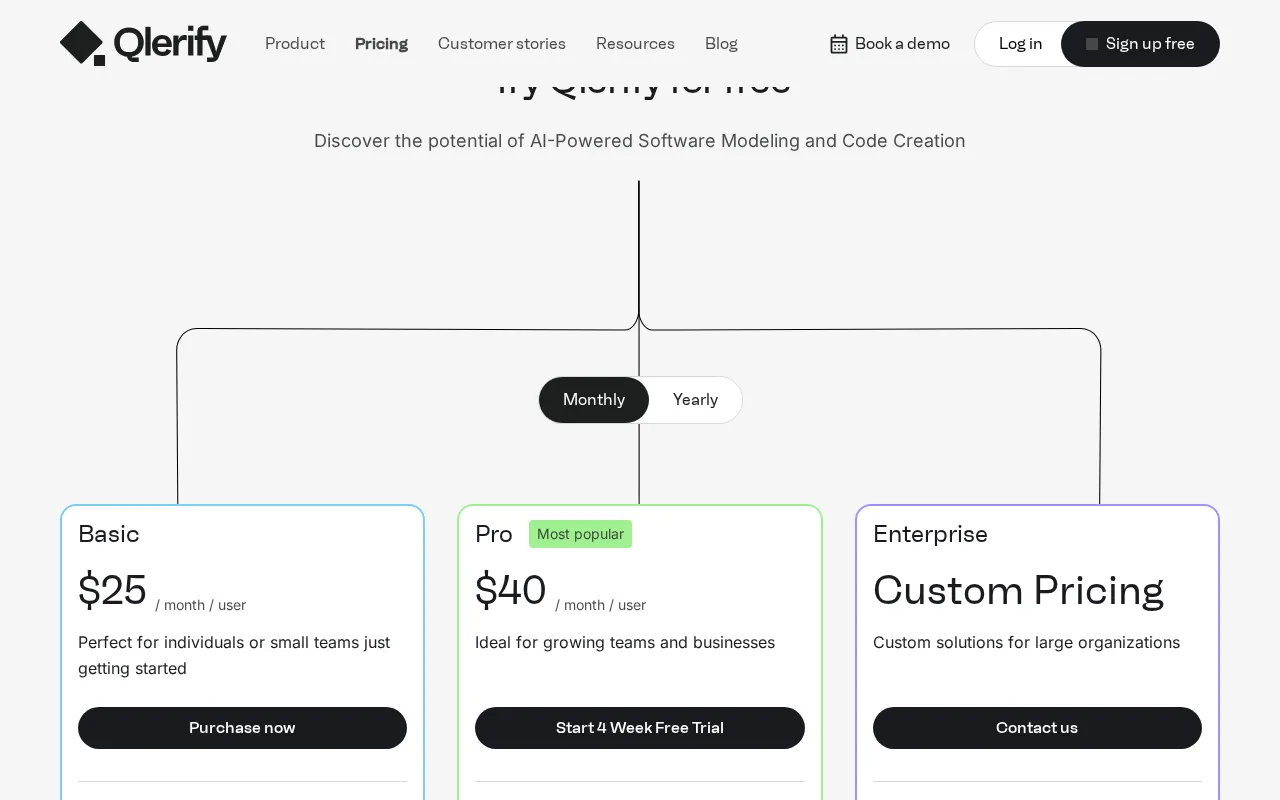The width and height of the screenshot is (1280, 800).
Task: Go to the Pricing page
Action: tap(381, 44)
